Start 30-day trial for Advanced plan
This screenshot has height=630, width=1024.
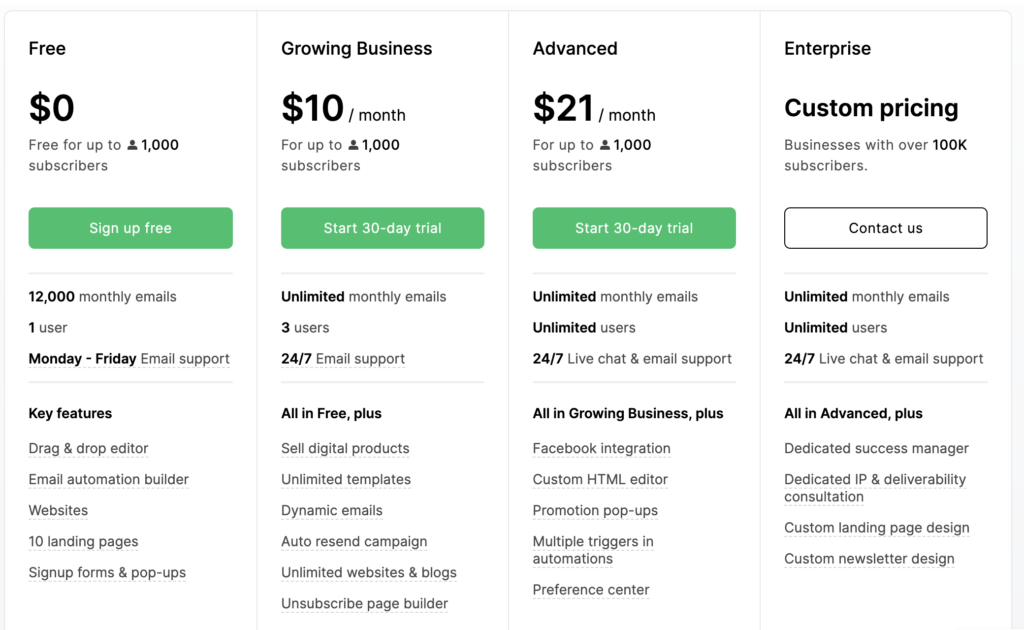point(634,228)
